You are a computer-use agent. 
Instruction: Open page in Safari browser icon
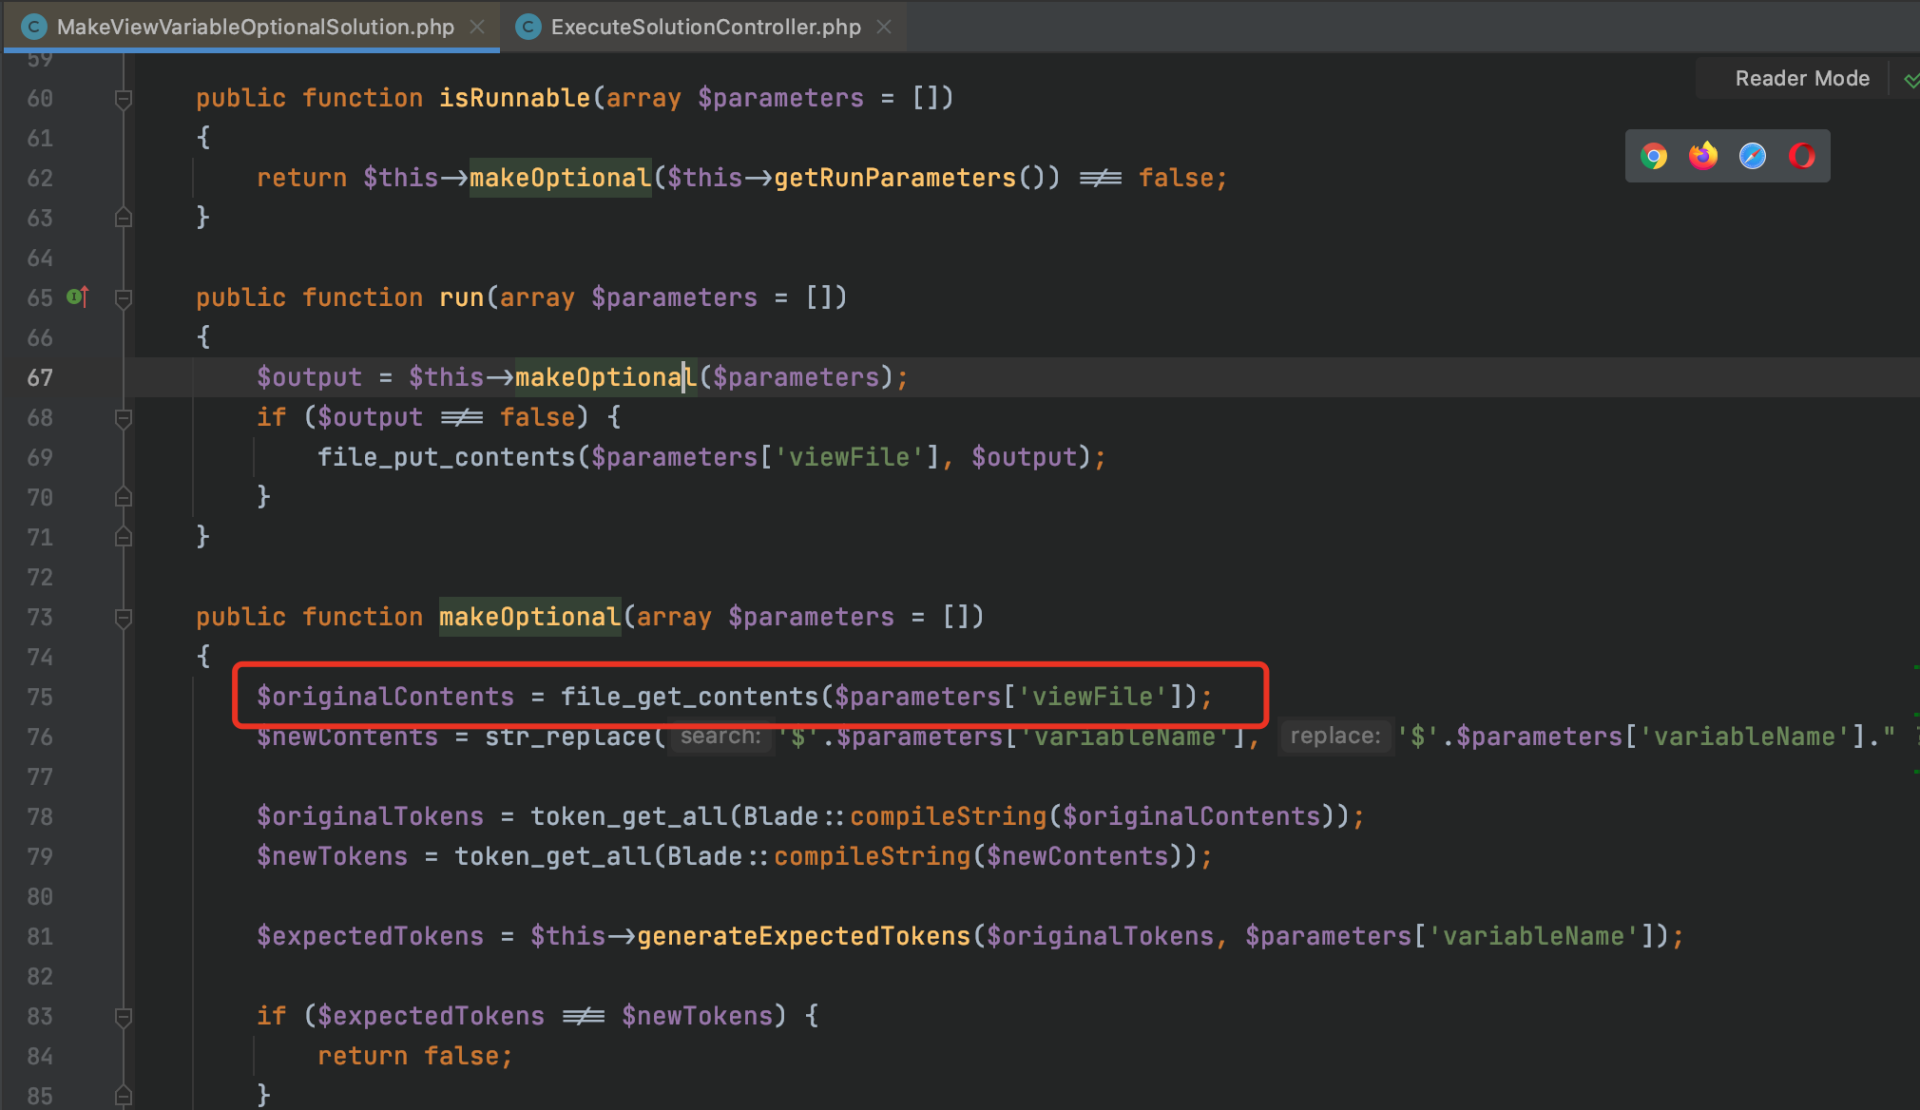coord(1752,156)
